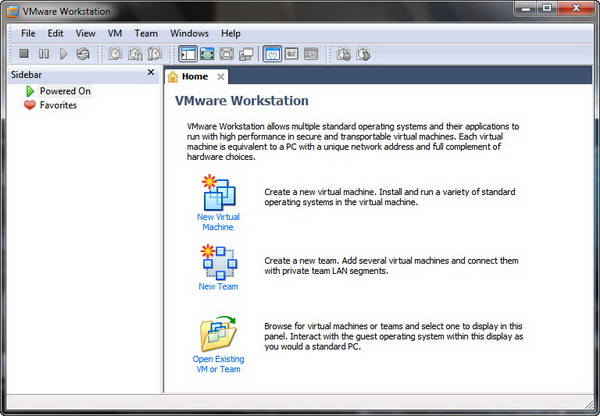This screenshot has height=416, width=600.
Task: Click the Power Off stop toolbar icon
Action: [24, 54]
